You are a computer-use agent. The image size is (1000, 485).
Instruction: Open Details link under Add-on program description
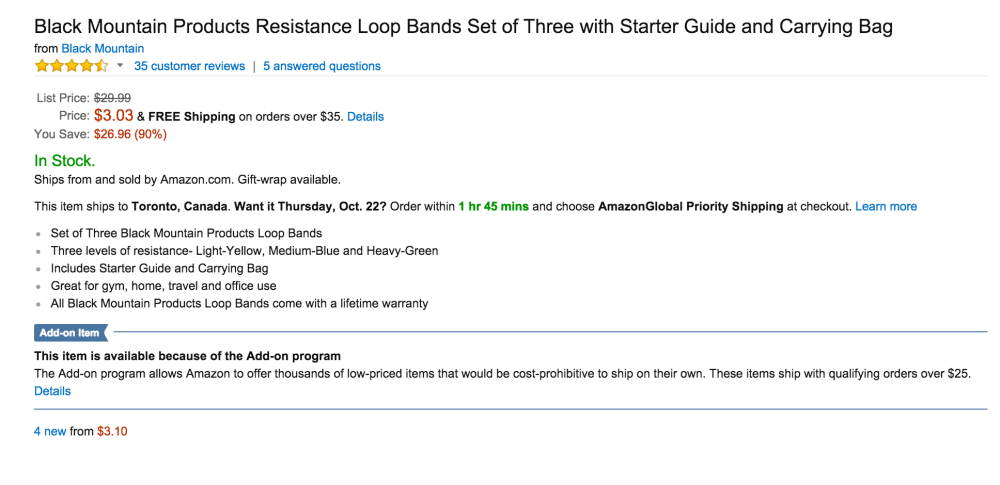(52, 391)
